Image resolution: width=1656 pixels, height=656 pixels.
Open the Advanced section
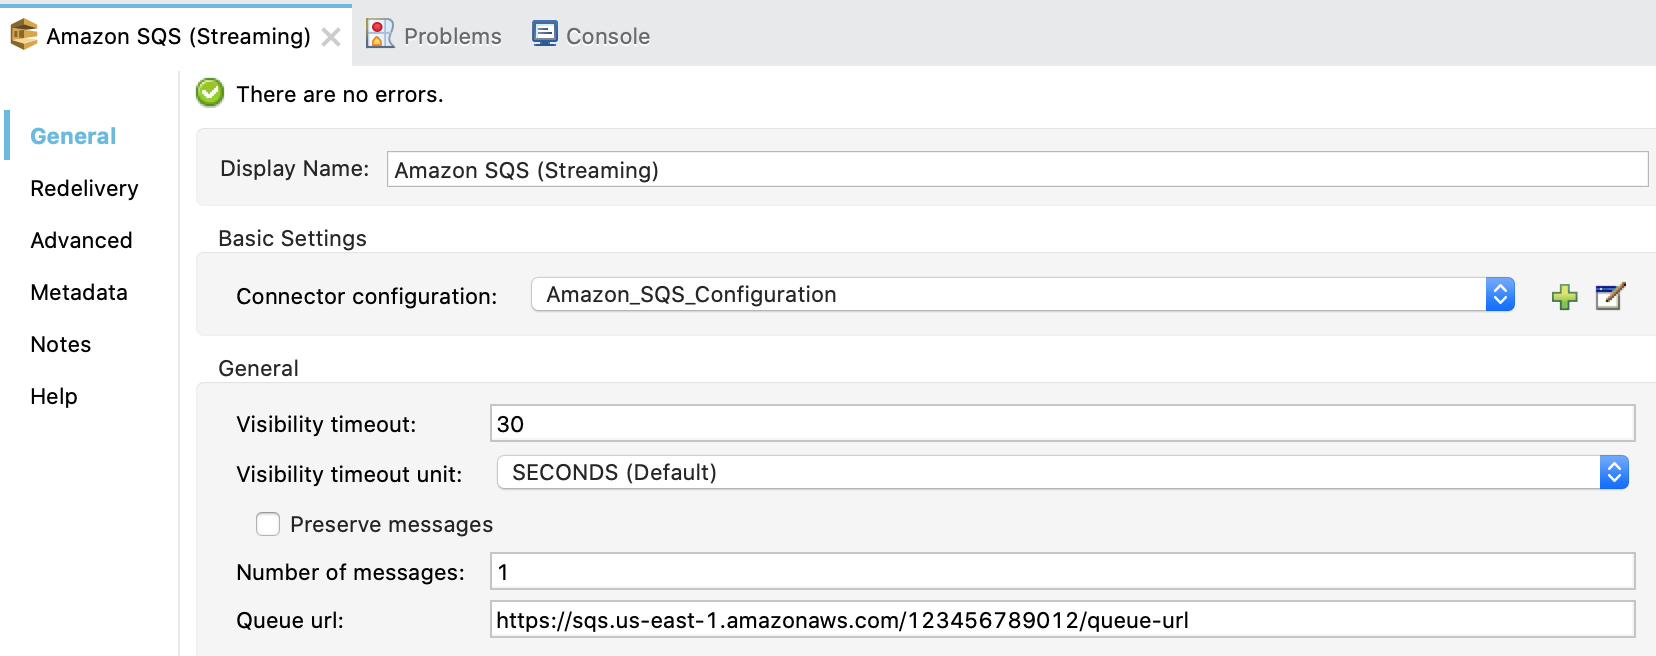pyautogui.click(x=81, y=240)
